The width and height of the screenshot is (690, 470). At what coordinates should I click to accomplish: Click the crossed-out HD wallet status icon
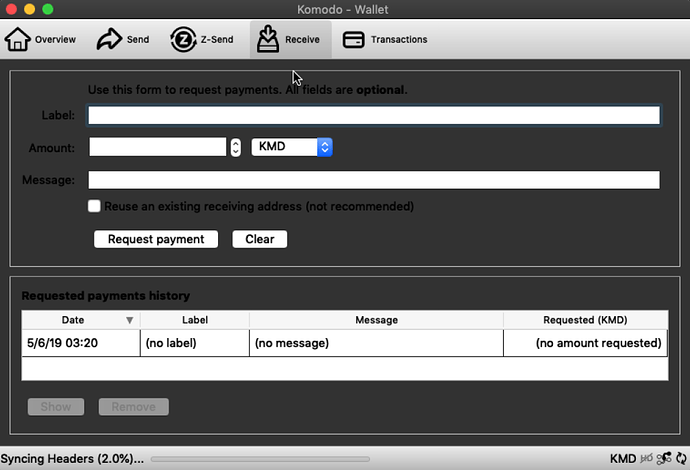[x=646, y=459]
